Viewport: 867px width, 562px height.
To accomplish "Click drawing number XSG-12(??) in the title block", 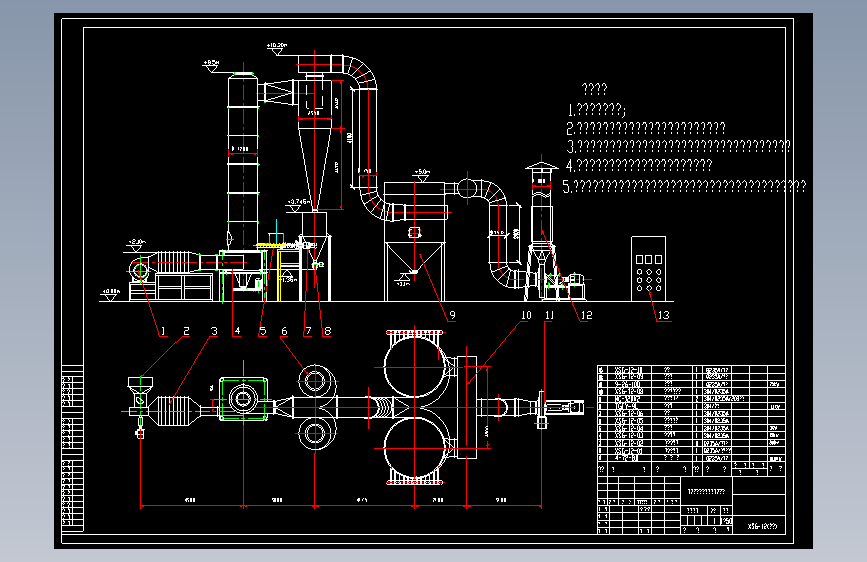I will coord(762,526).
